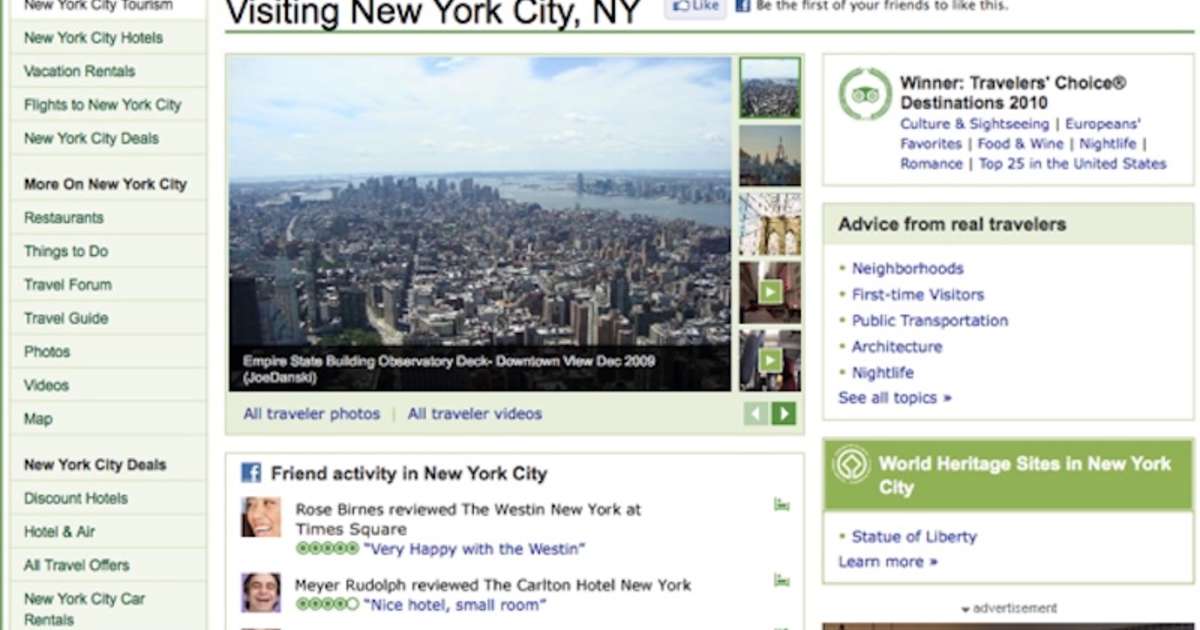Open "Very Happy with the Westin" review
The width and height of the screenshot is (1200, 630).
tap(475, 549)
